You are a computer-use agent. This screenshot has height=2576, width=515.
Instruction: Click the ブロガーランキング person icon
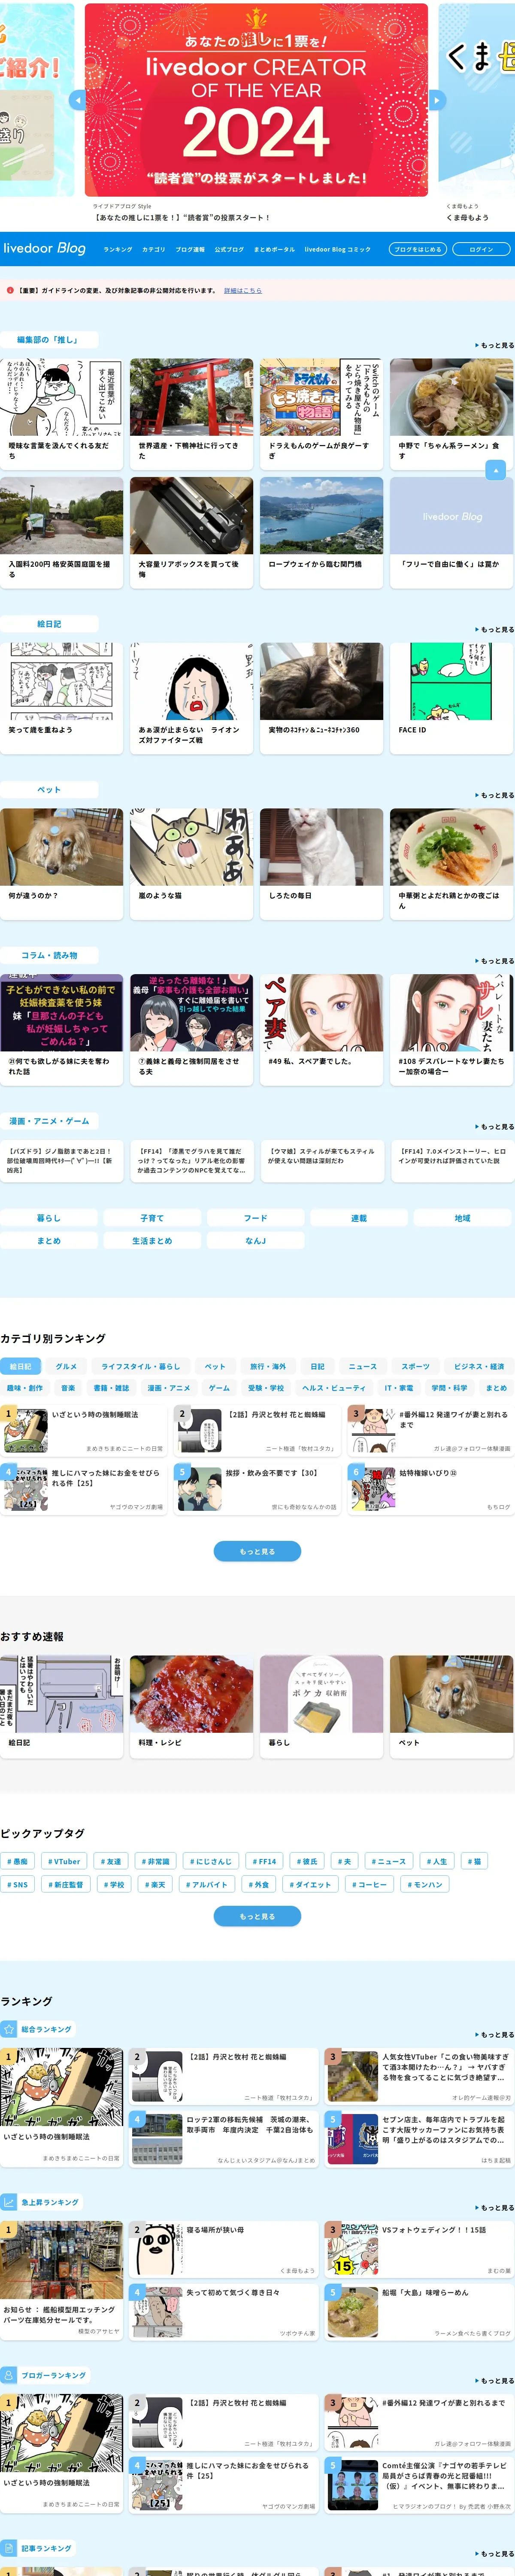9,2375
